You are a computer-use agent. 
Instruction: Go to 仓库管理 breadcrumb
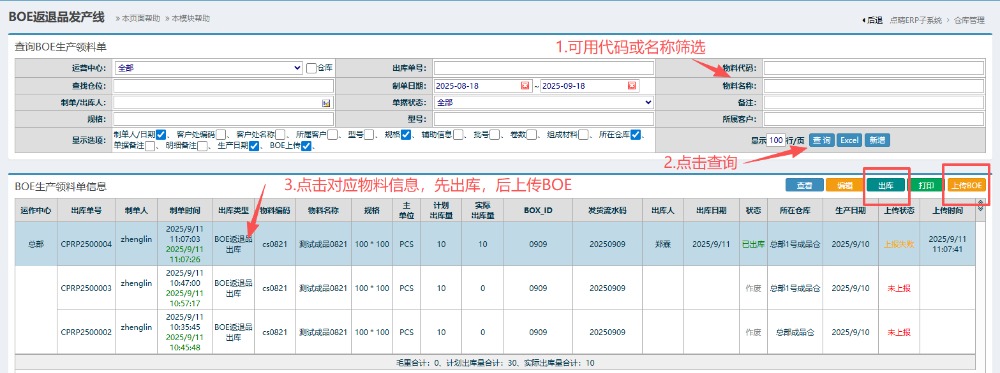coord(969,20)
